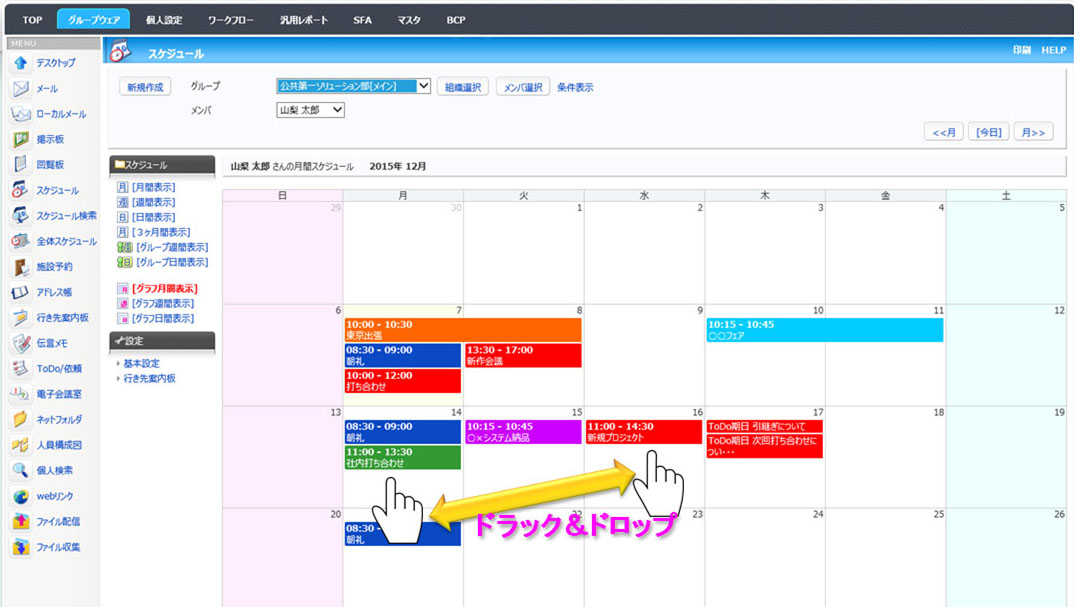1074x607 pixels.
Task: Open the SFA tab
Action: 362,20
